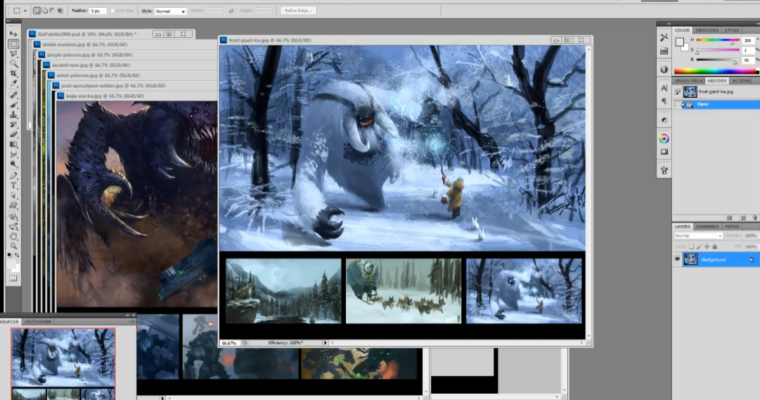
Task: Select the History Brush tool
Action: [14, 125]
